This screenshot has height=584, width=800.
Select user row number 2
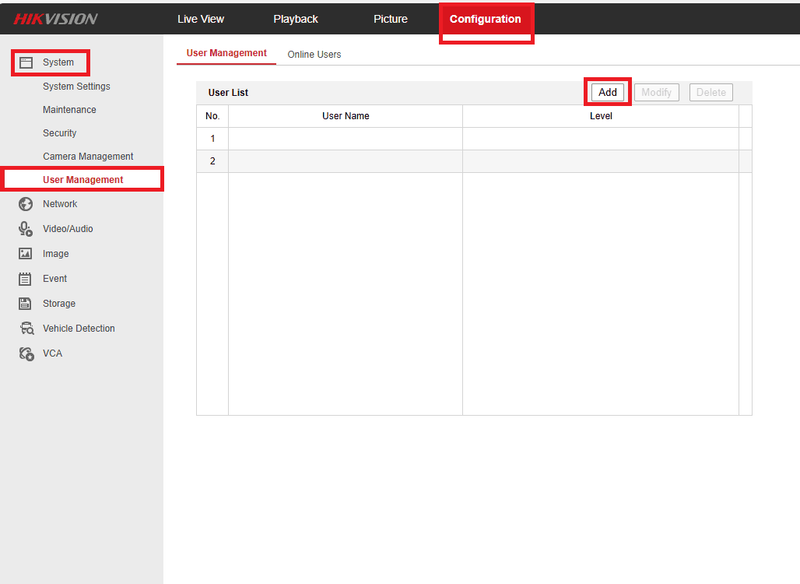click(x=474, y=161)
